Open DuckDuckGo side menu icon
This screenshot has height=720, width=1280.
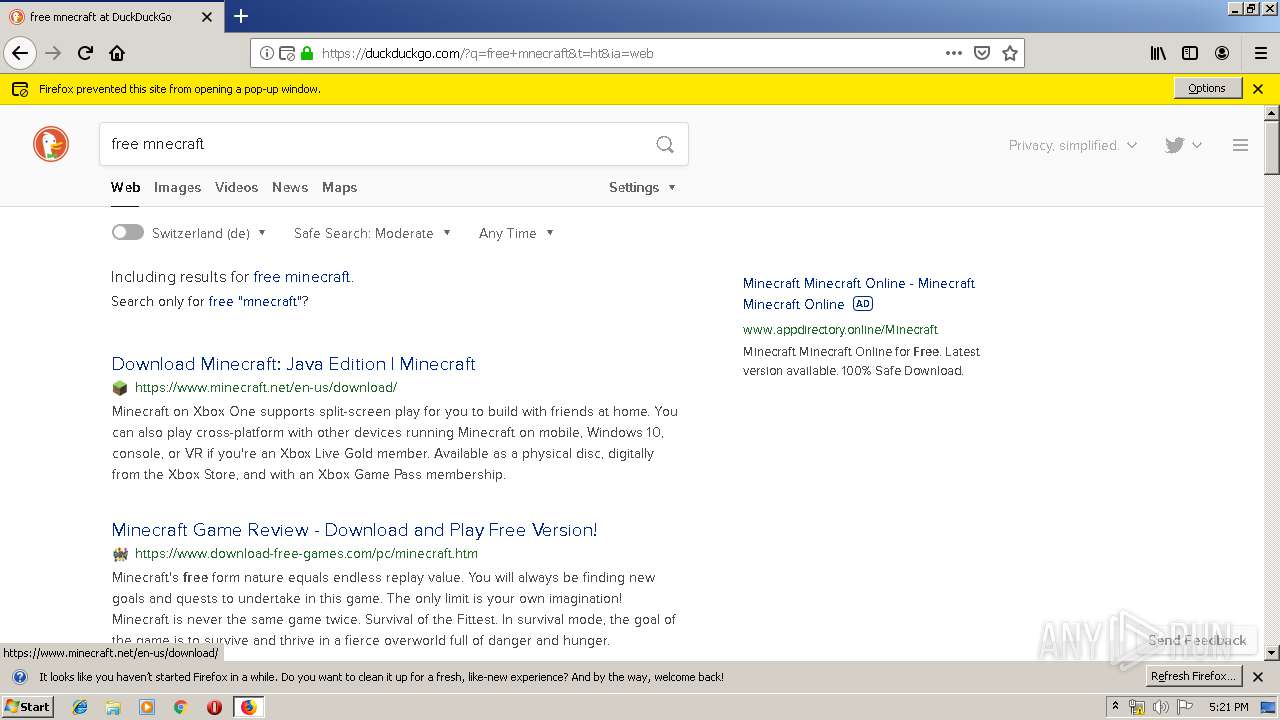pyautogui.click(x=1240, y=145)
